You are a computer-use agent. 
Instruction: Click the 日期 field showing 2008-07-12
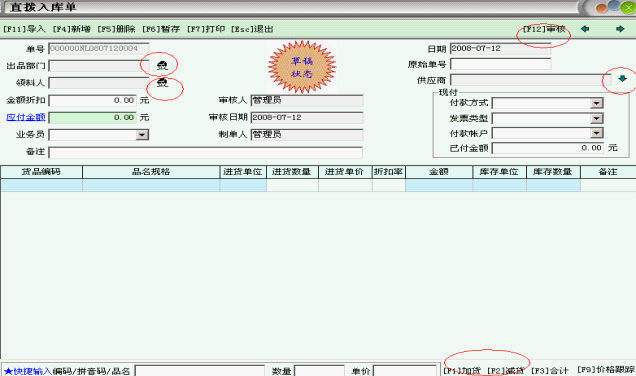coord(501,48)
